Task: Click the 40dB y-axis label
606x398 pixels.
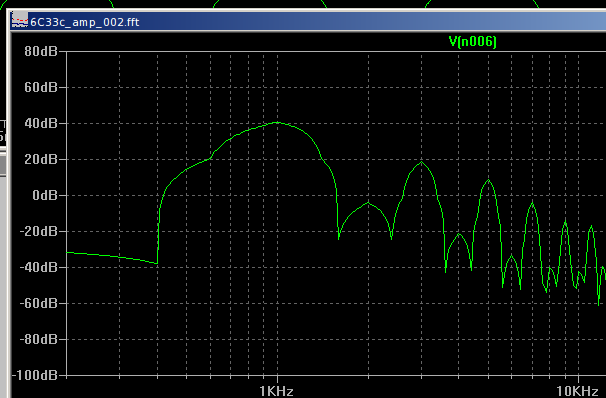Action: click(41, 123)
